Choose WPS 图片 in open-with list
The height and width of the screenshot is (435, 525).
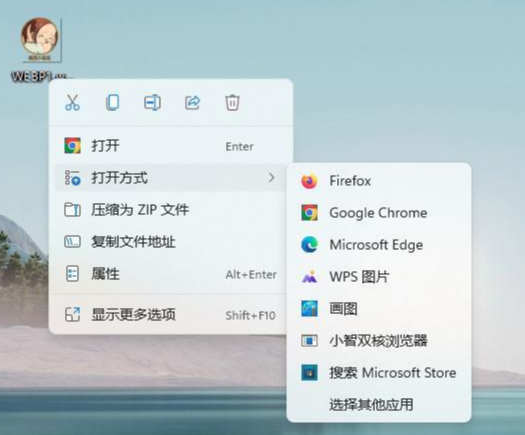coord(379,277)
